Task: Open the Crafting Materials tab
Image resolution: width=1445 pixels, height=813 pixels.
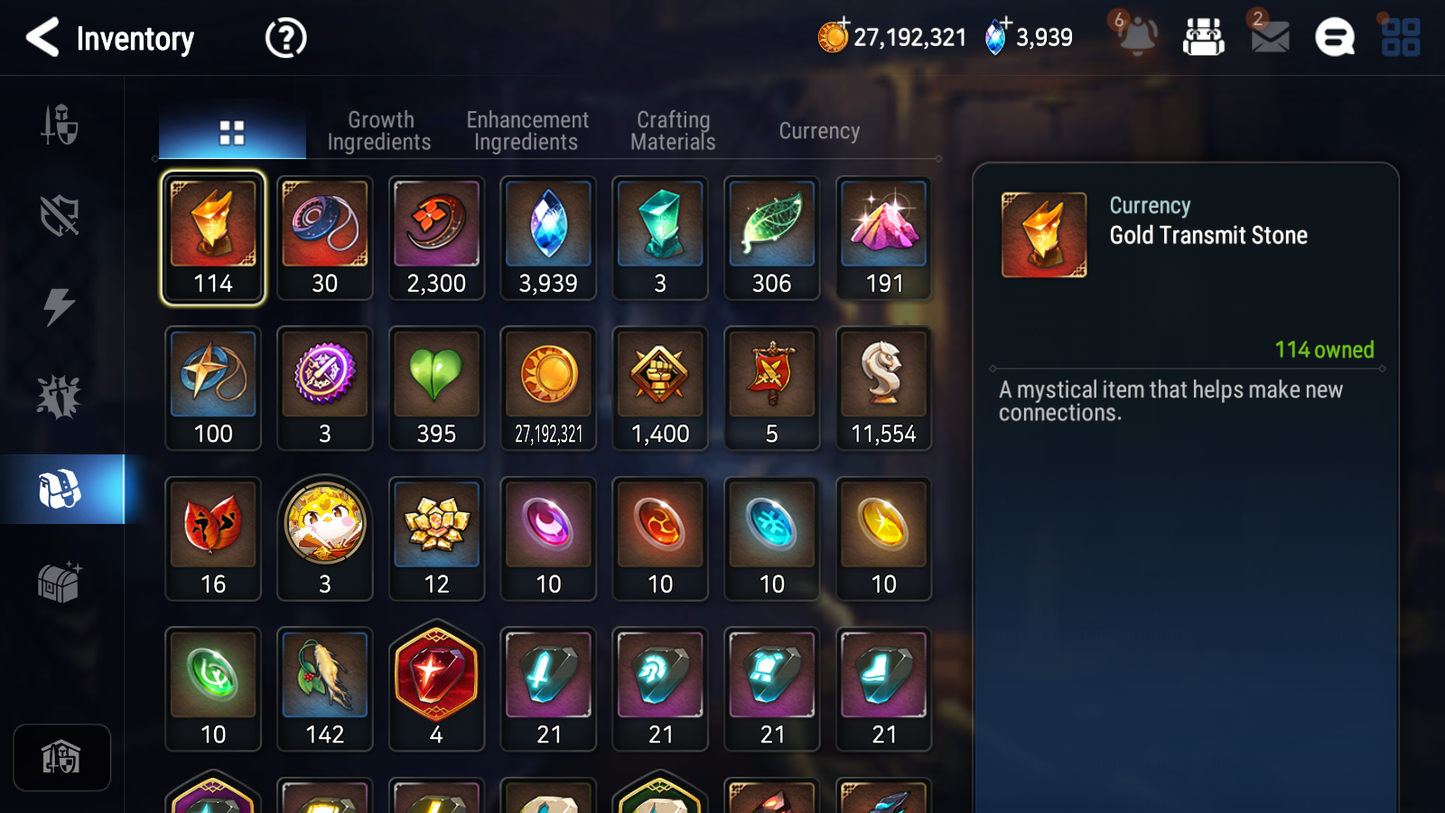Action: pyautogui.click(x=673, y=131)
